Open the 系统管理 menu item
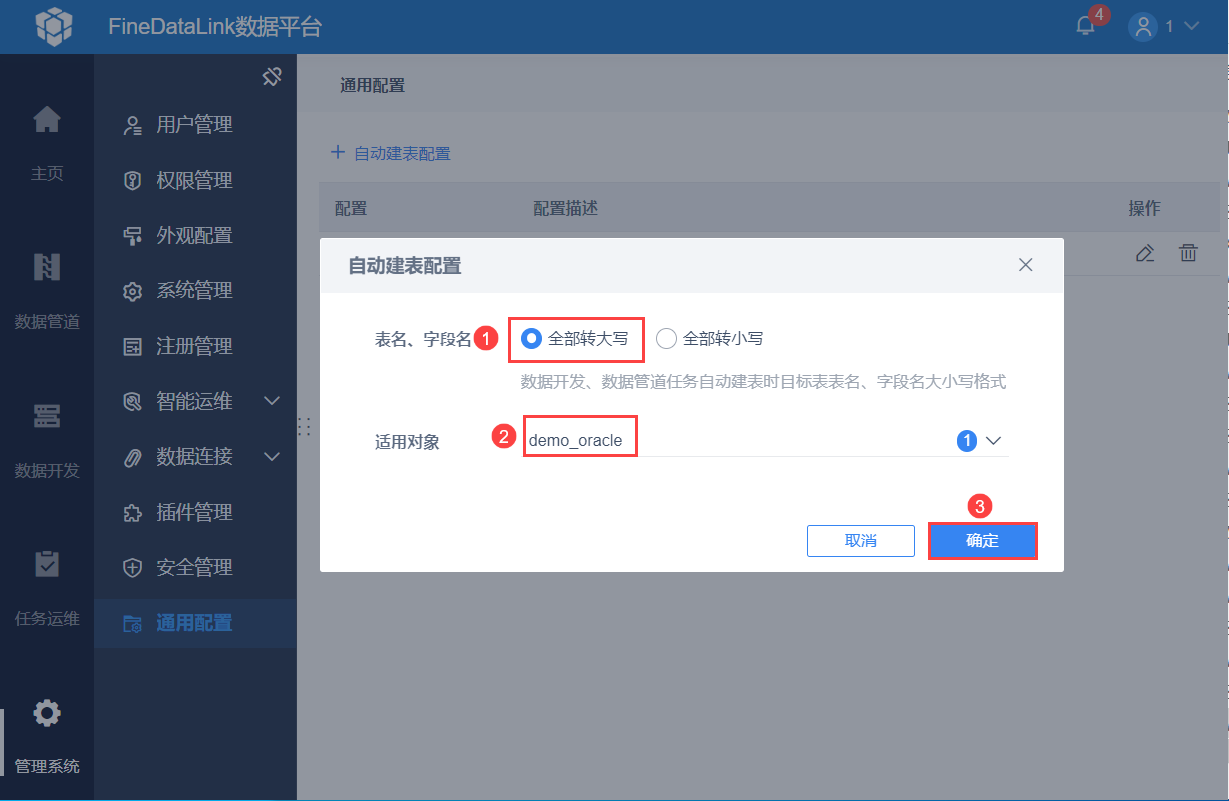 click(x=195, y=292)
